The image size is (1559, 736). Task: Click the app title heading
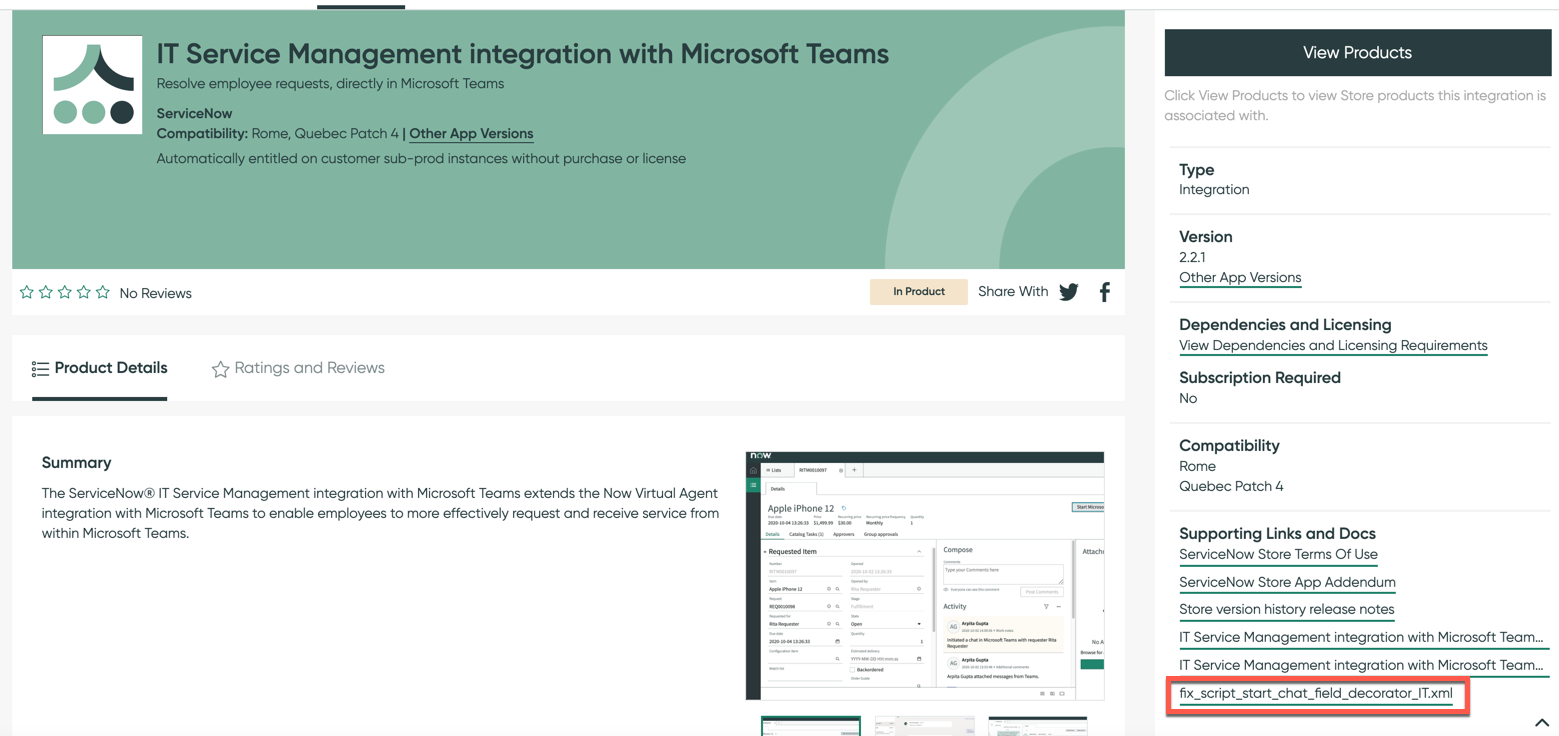tap(523, 54)
